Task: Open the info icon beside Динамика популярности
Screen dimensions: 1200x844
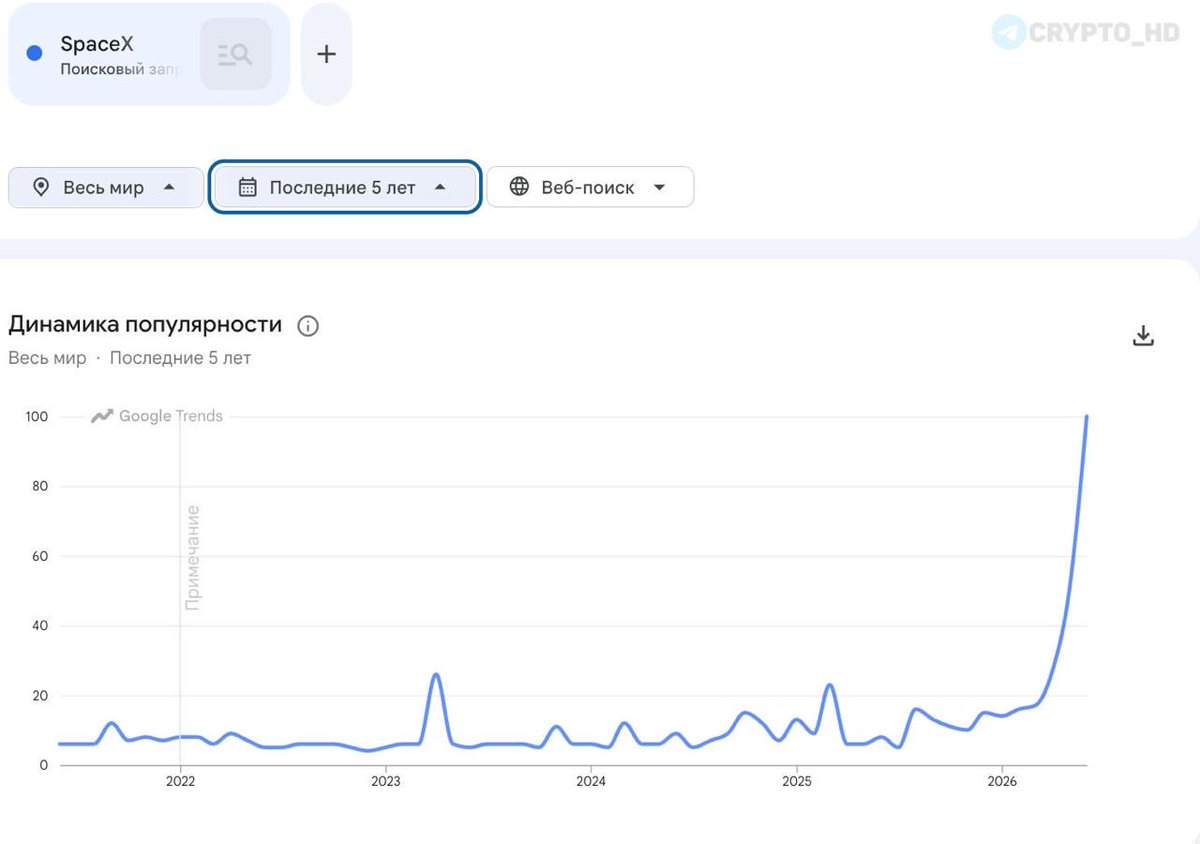Action: 308,326
